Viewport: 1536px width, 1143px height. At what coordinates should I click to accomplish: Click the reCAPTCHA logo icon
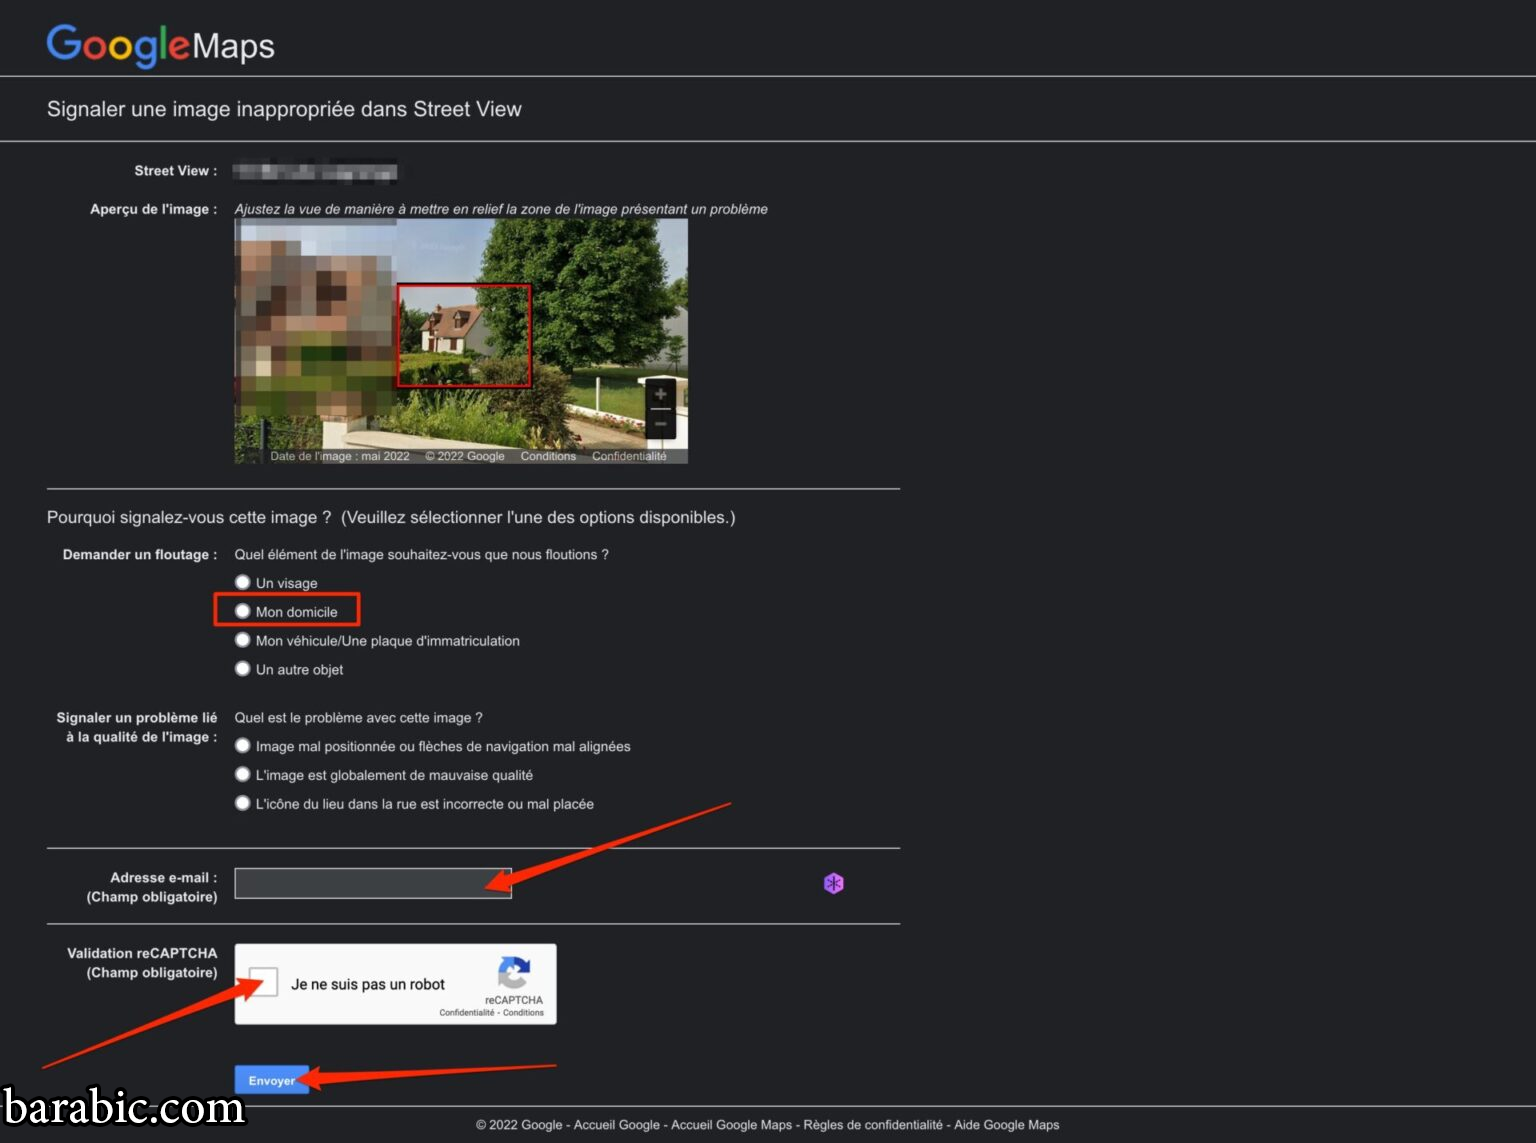[513, 973]
